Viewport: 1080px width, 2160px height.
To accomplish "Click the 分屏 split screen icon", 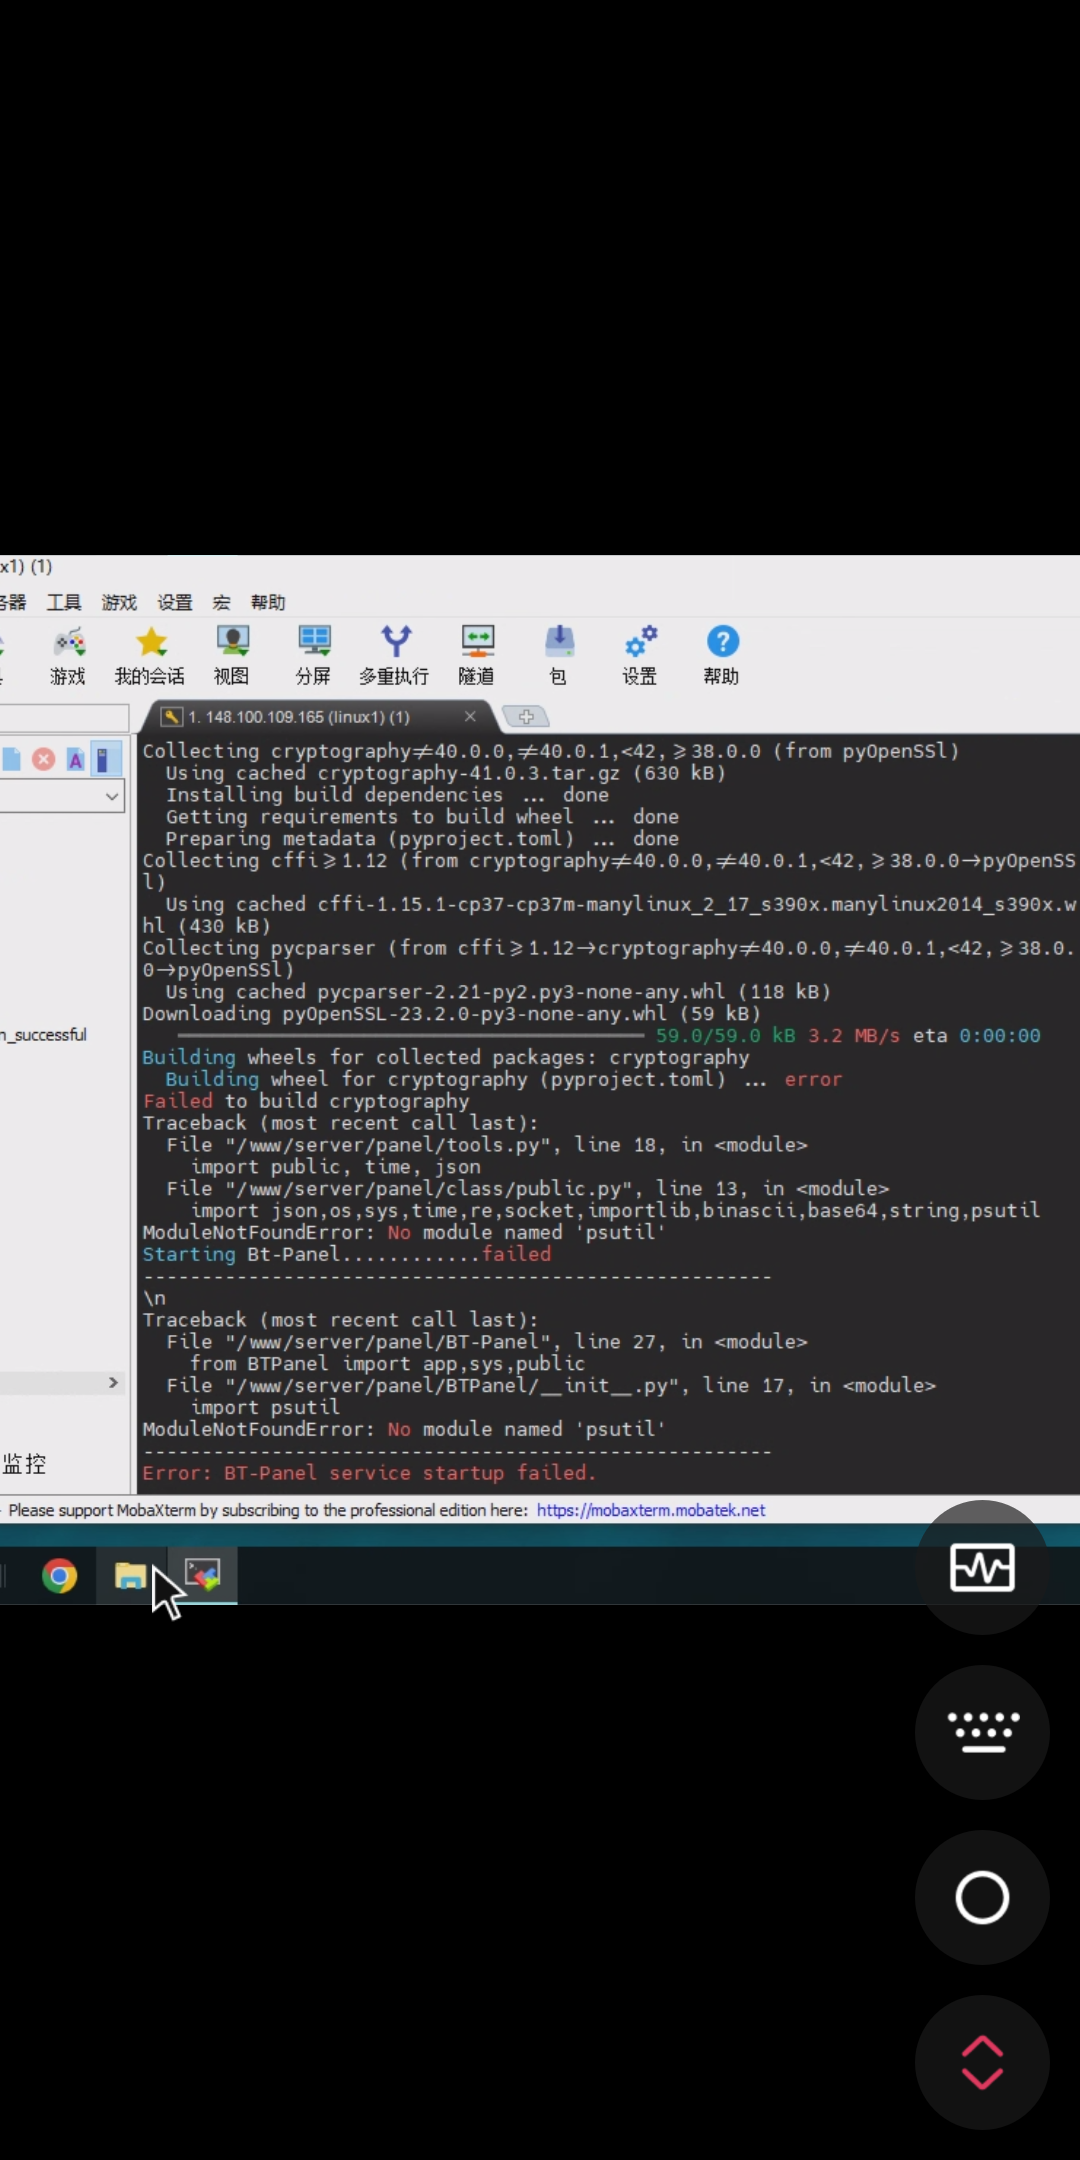I will (313, 655).
